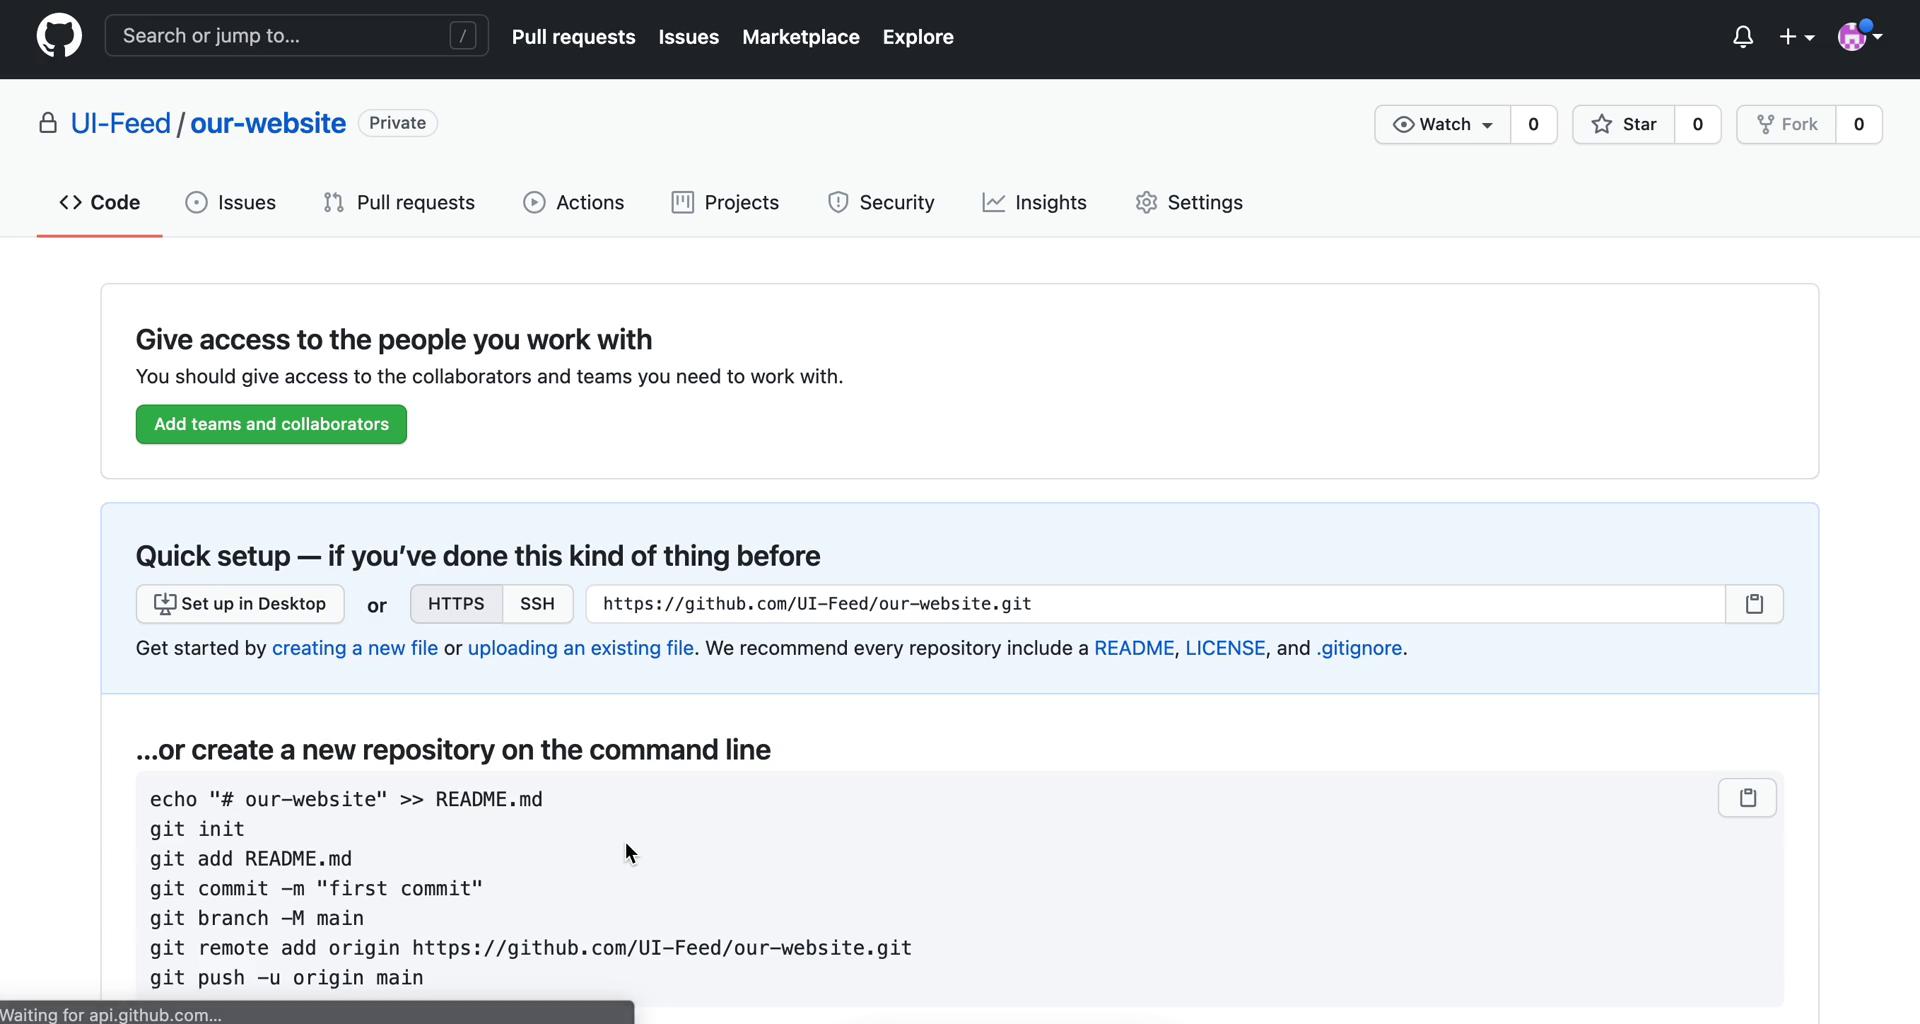1920x1024 pixels.
Task: Select the Code tab
Action: tap(100, 202)
